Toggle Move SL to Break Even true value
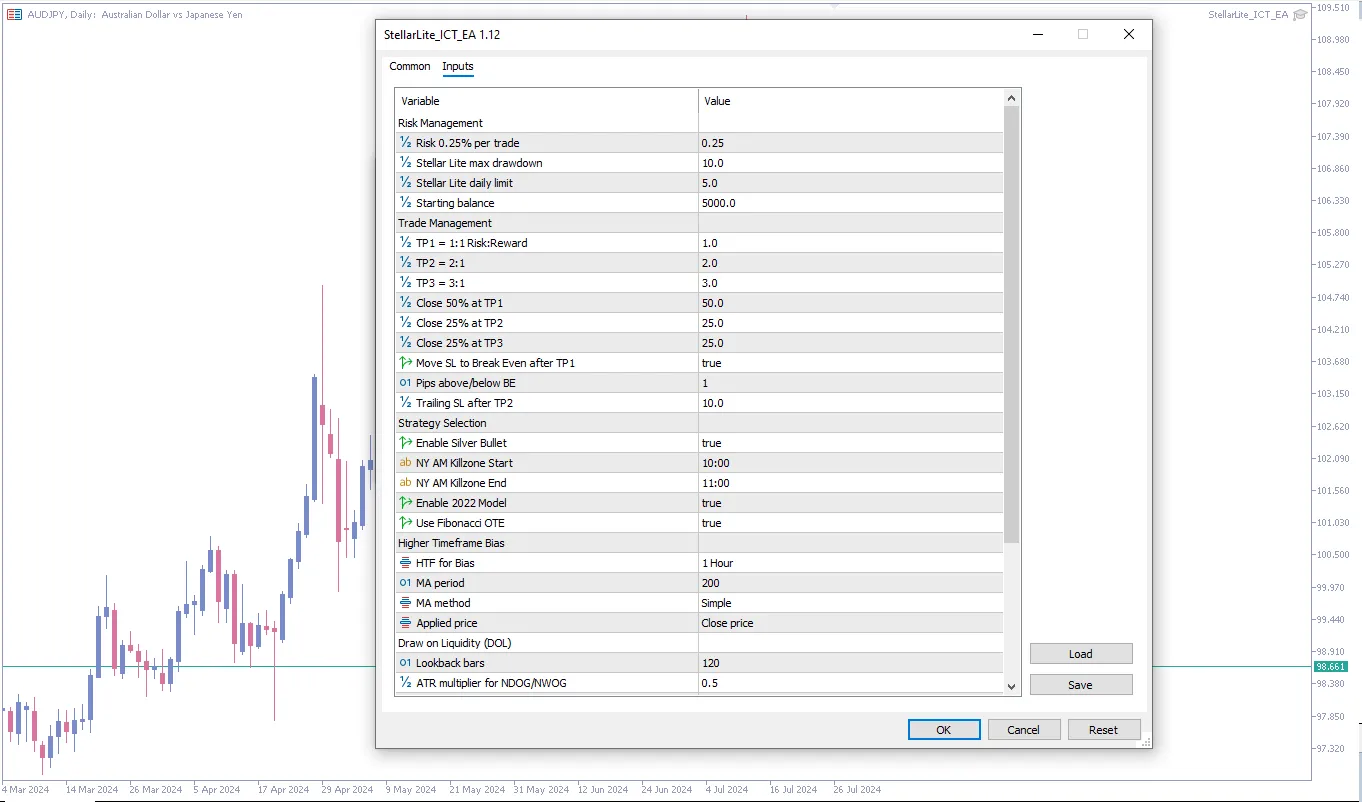The height and width of the screenshot is (802, 1362). [x=850, y=363]
